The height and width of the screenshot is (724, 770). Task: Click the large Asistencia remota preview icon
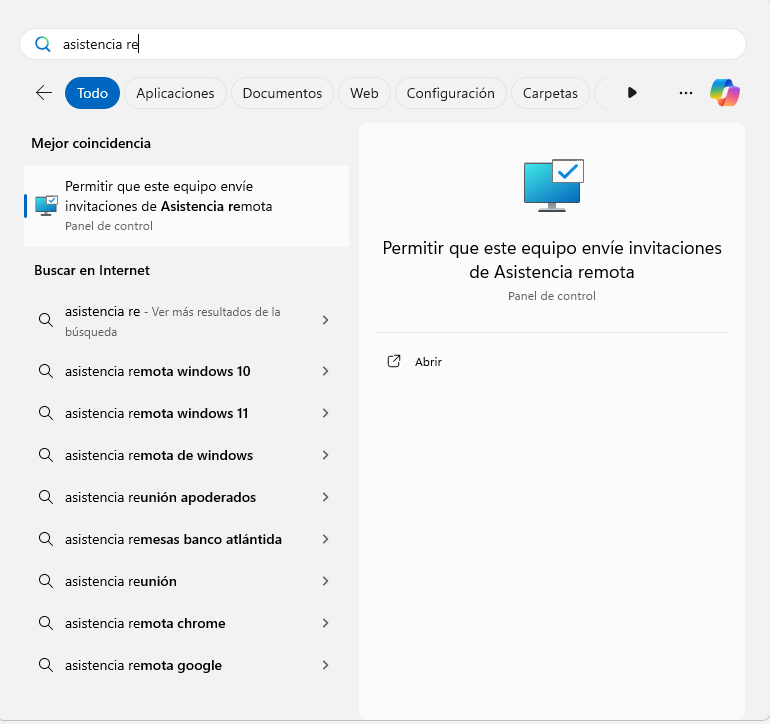552,185
